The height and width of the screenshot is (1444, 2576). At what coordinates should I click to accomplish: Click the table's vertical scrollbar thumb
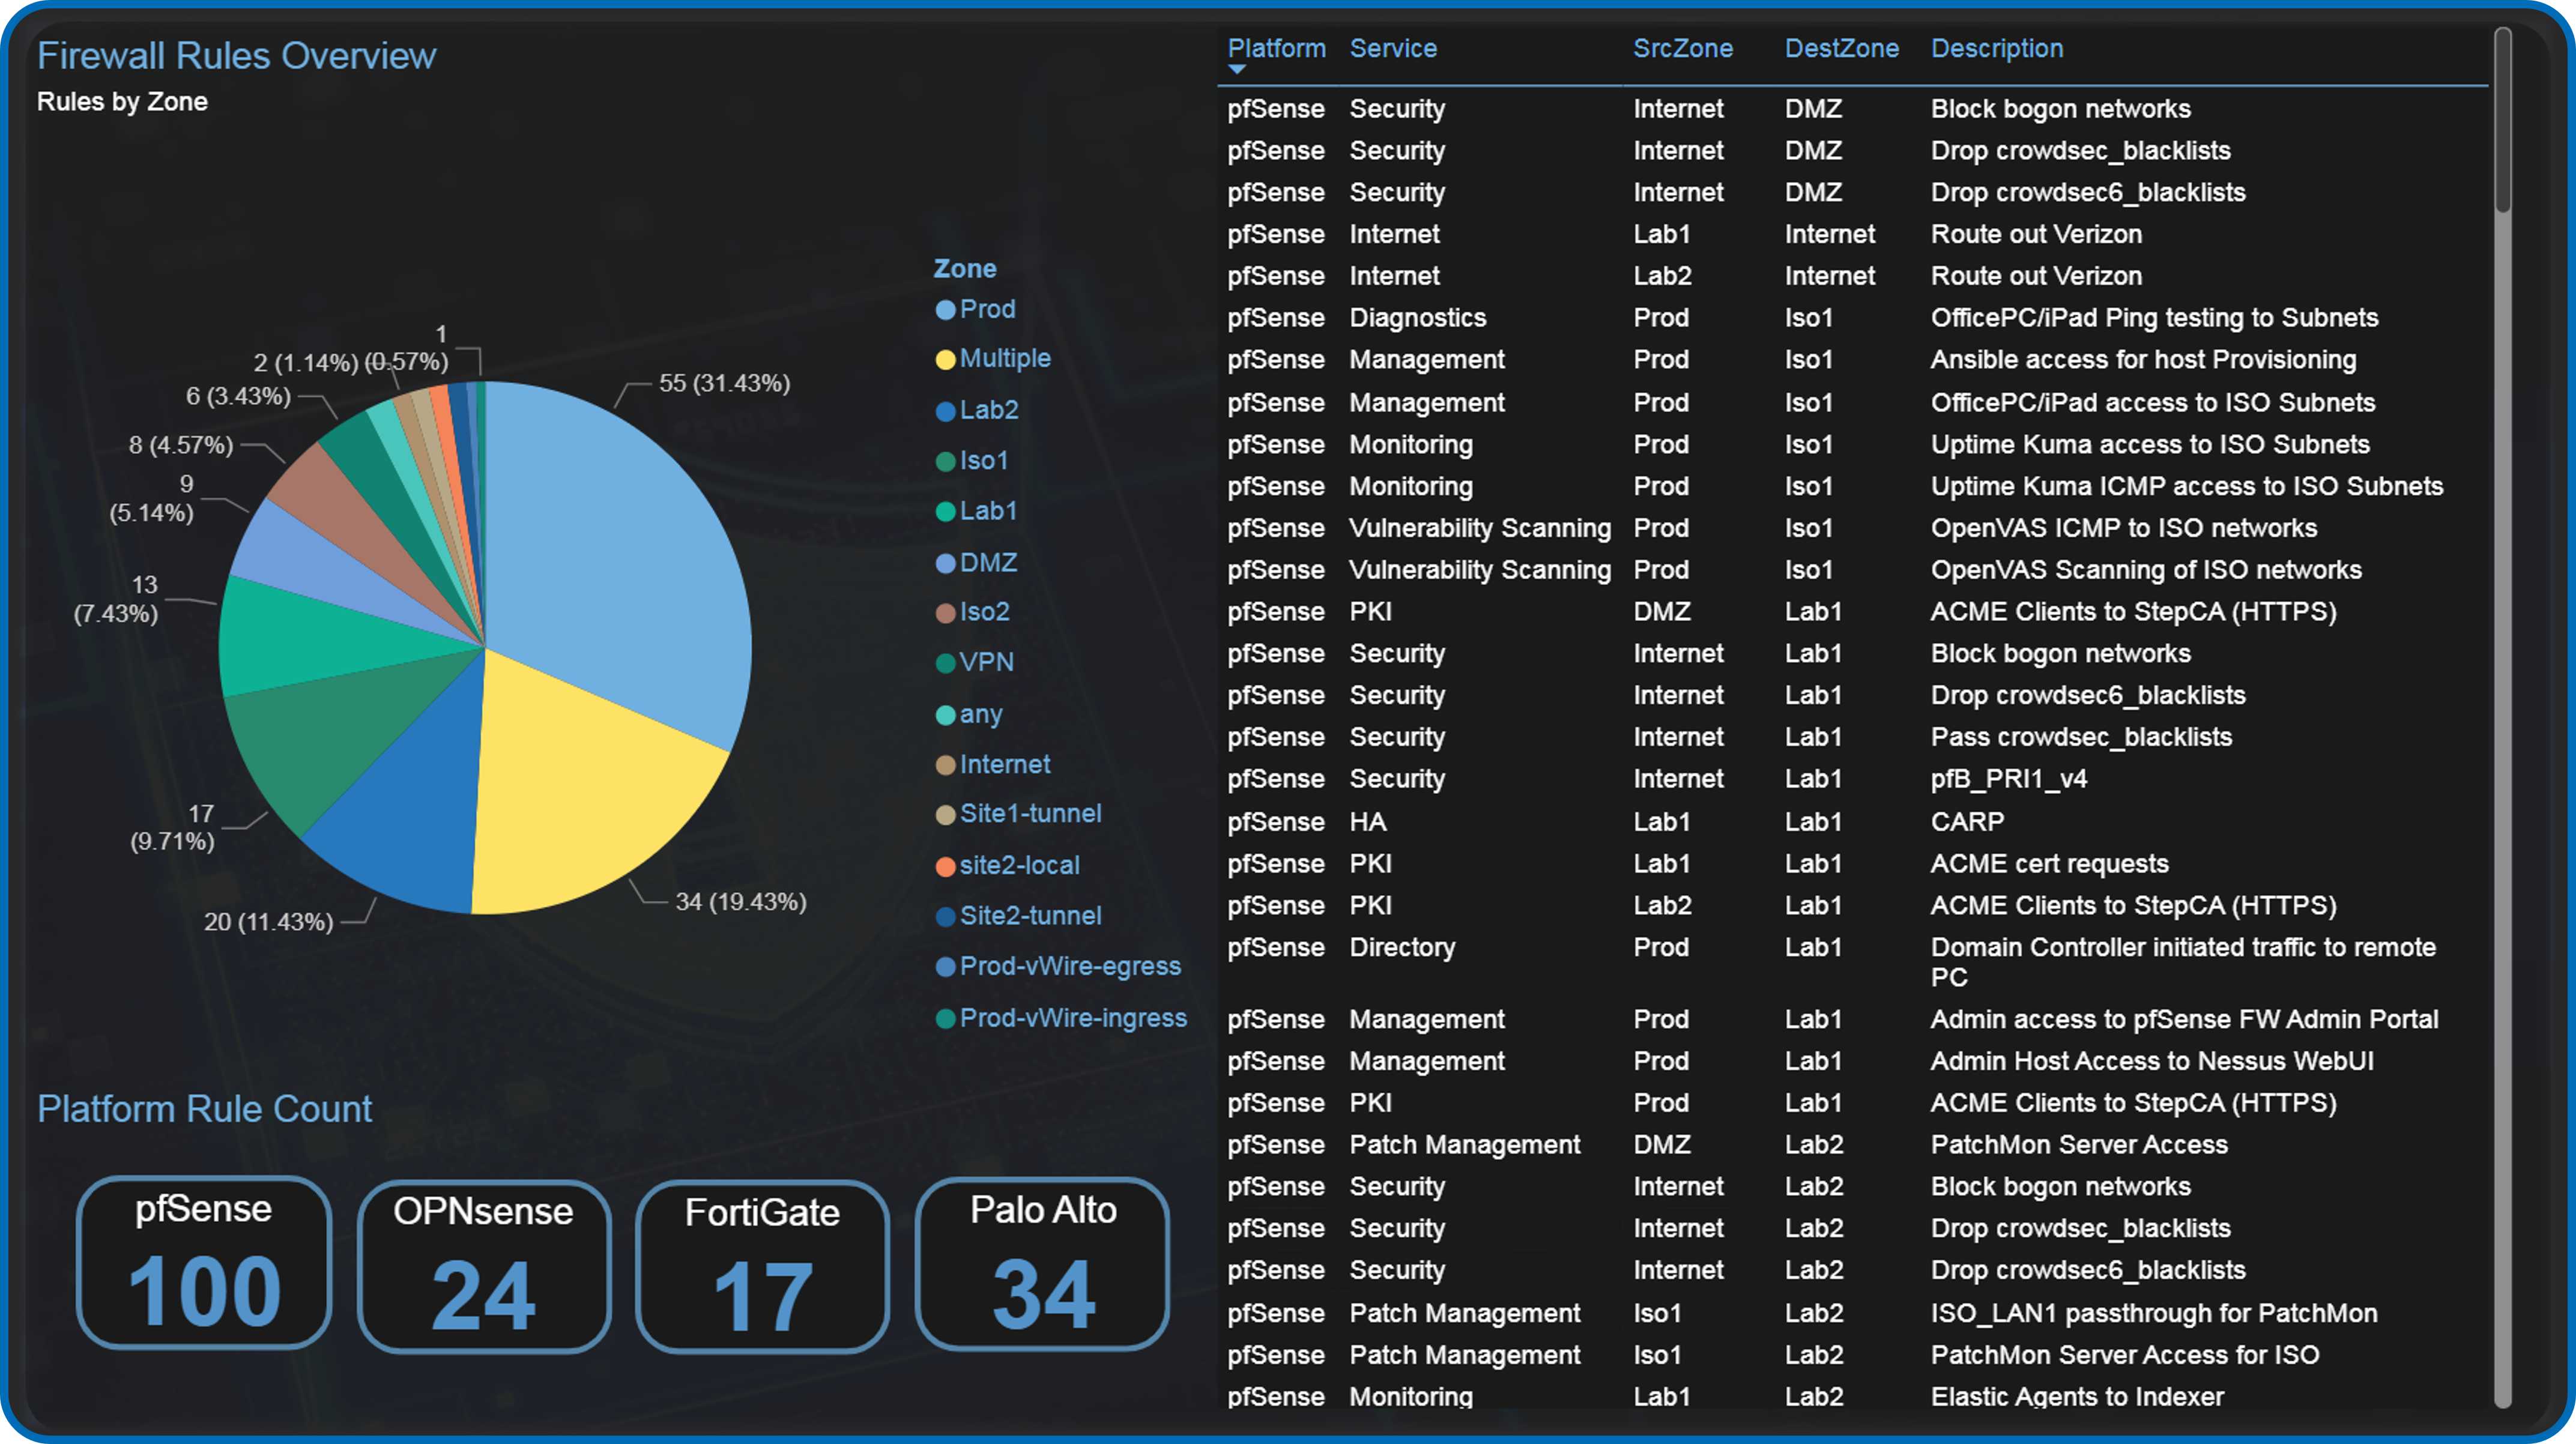coord(2502,120)
